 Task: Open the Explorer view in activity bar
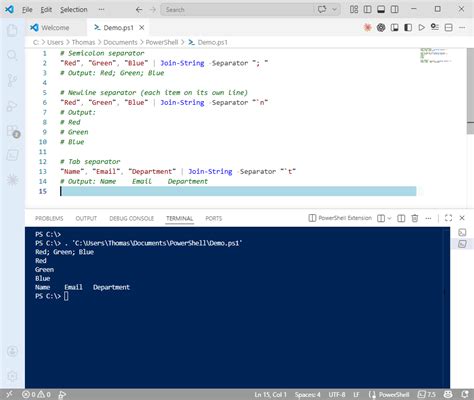tap(12, 30)
